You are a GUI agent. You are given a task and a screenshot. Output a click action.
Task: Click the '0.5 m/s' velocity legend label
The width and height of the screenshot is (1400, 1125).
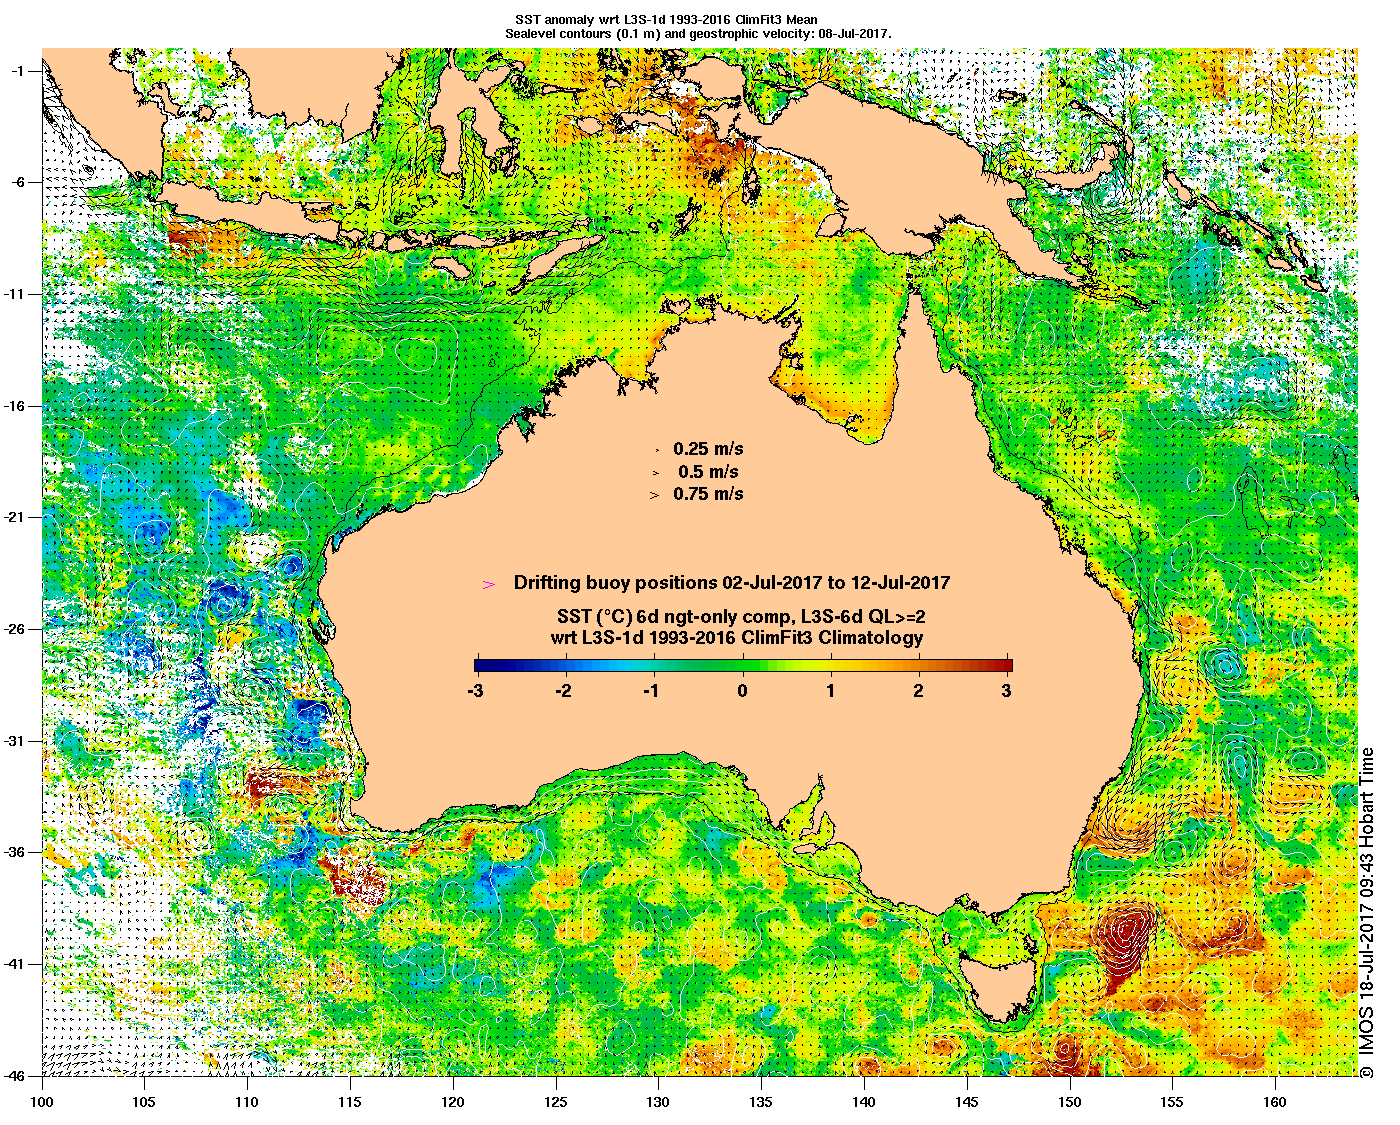click(x=708, y=471)
